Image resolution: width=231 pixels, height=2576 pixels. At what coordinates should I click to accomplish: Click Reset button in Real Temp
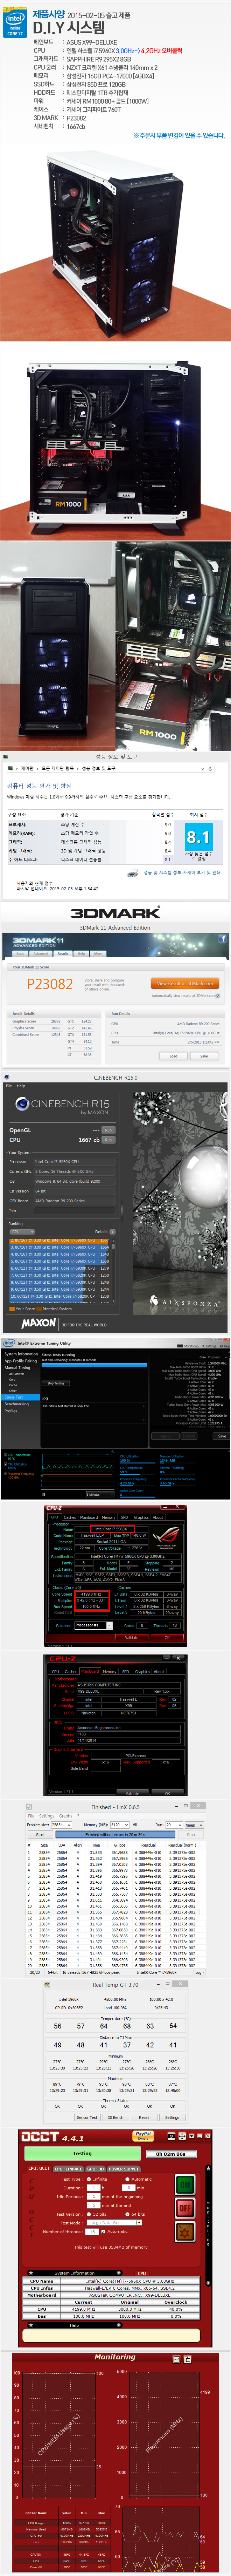coord(144,2117)
